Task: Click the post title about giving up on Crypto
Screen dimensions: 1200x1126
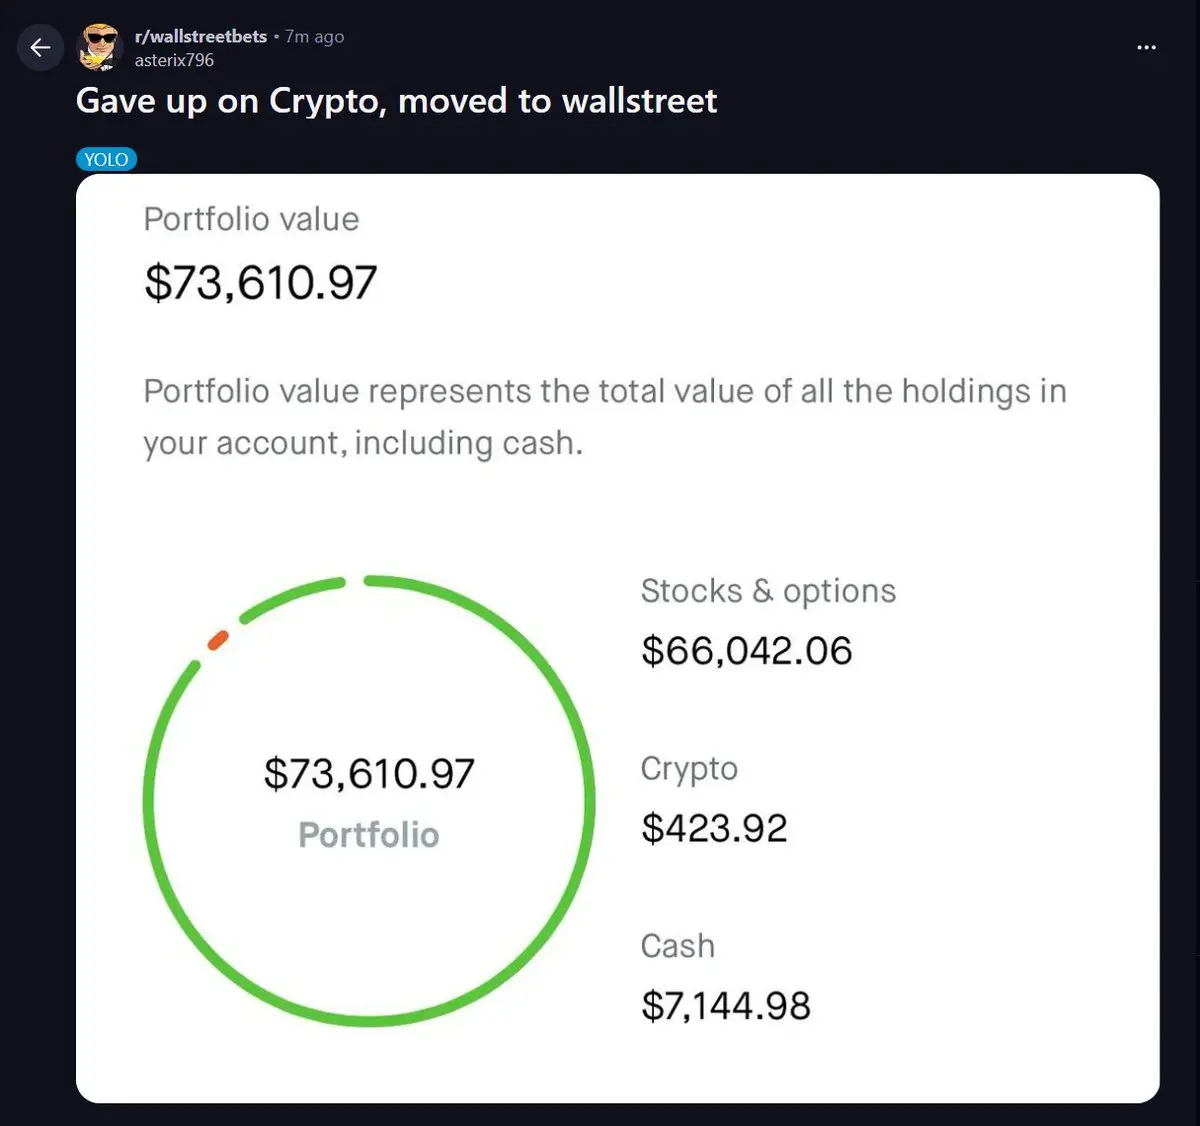Action: pyautogui.click(x=396, y=101)
